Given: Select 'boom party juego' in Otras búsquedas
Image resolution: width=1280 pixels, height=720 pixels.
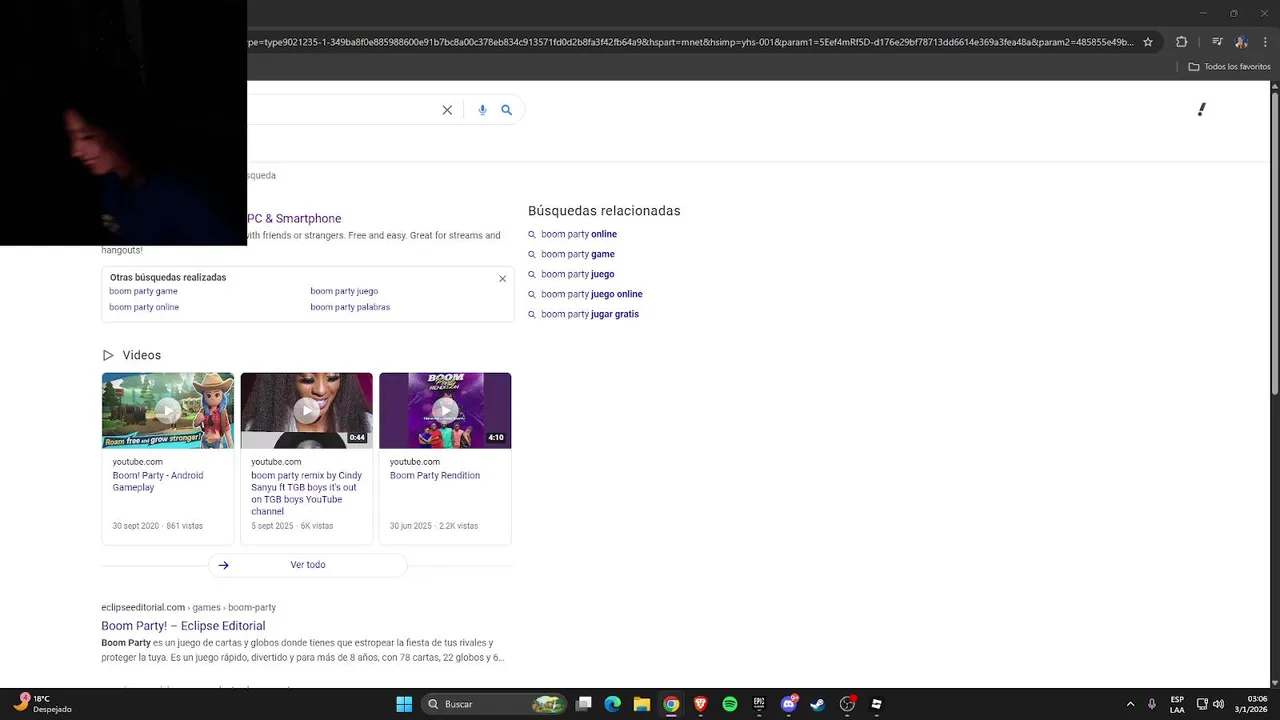Looking at the screenshot, I should coord(344,291).
